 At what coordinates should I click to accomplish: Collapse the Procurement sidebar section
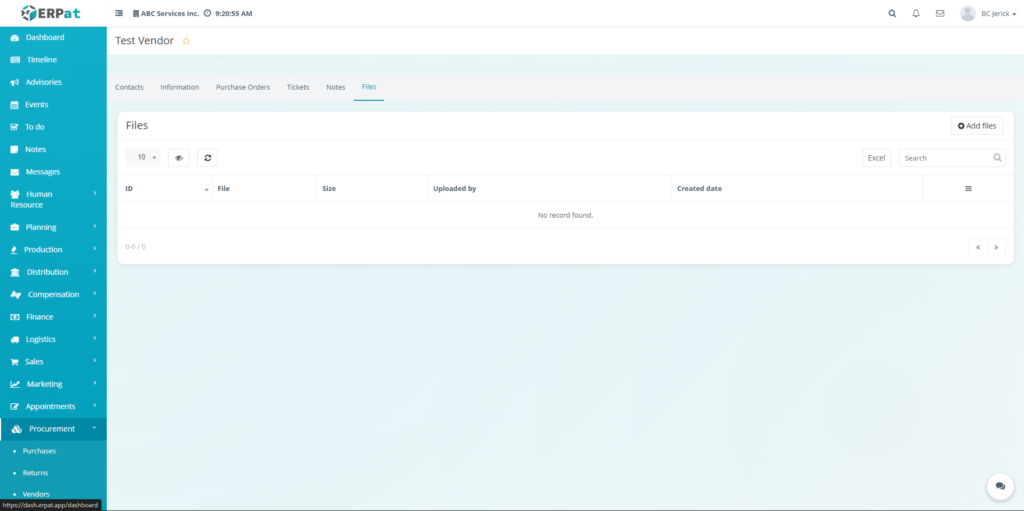click(x=53, y=429)
